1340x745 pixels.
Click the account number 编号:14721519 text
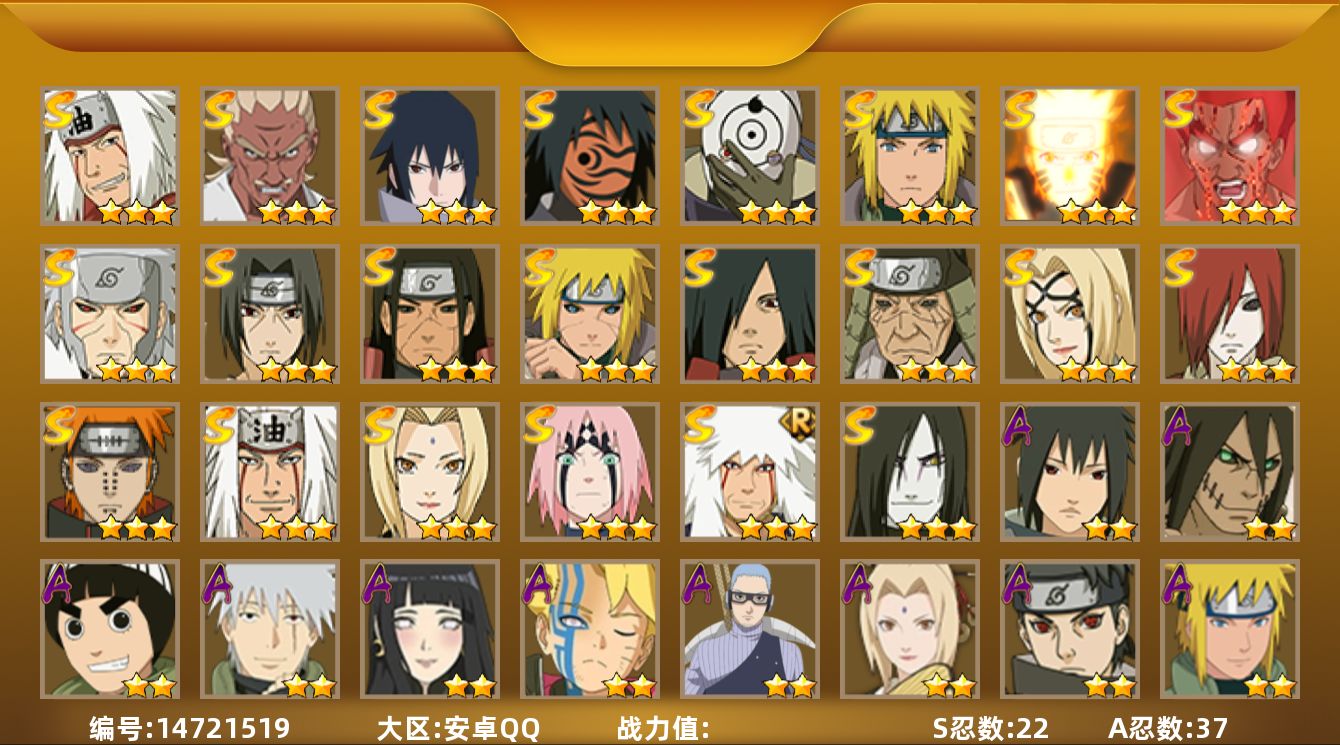(190, 728)
